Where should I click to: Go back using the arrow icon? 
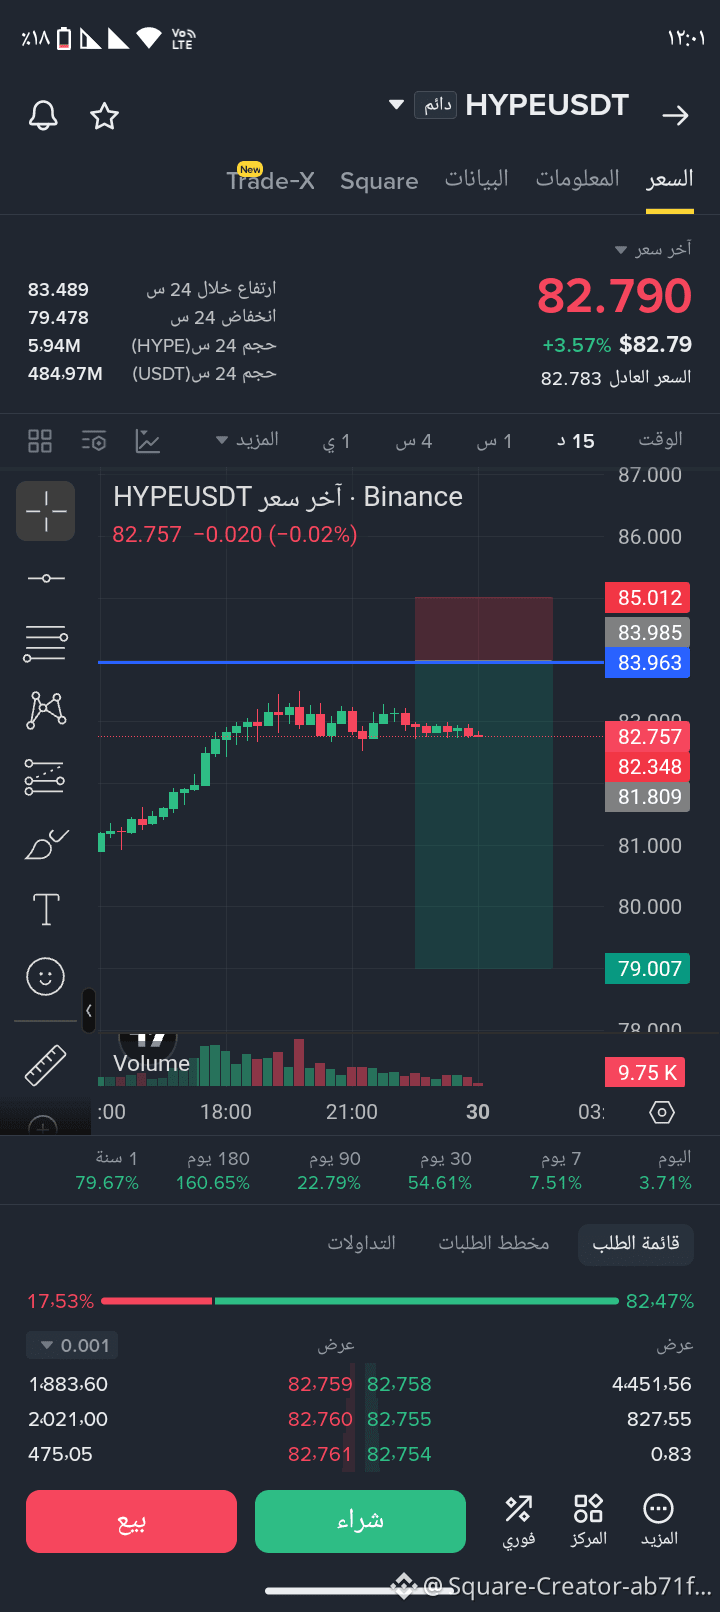tap(676, 115)
